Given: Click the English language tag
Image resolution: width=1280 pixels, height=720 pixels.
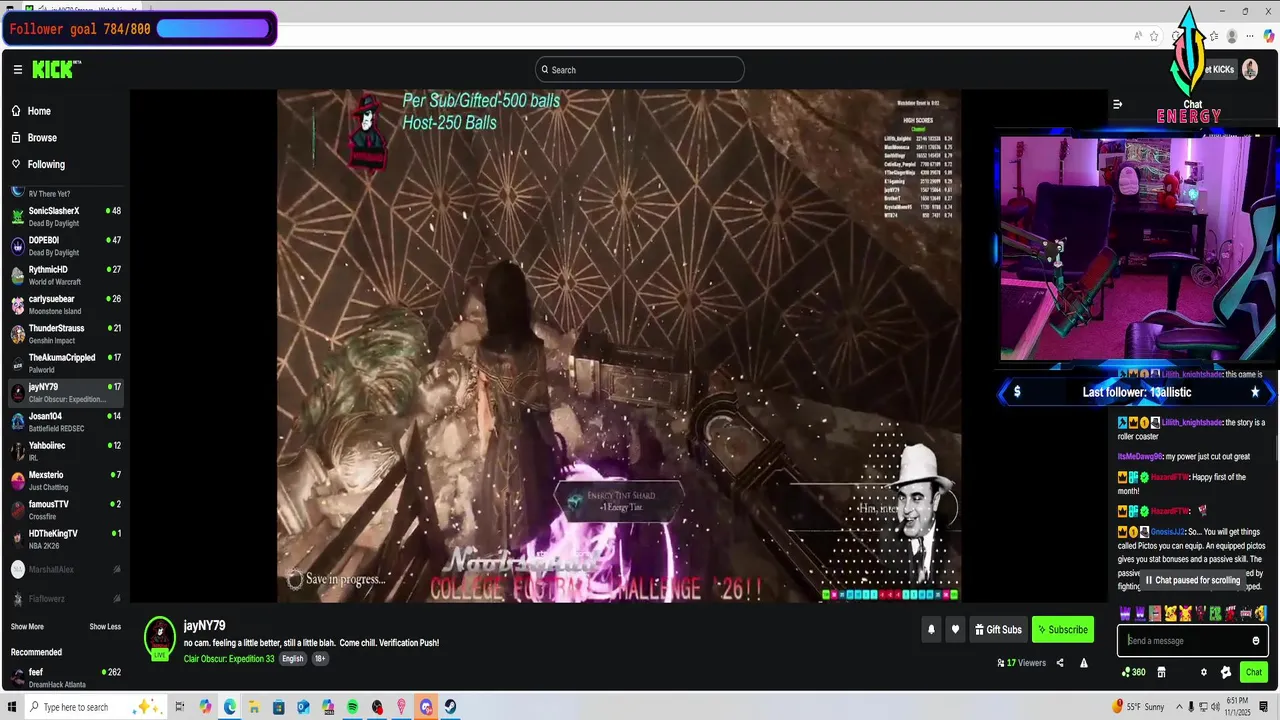Looking at the screenshot, I should click(292, 659).
